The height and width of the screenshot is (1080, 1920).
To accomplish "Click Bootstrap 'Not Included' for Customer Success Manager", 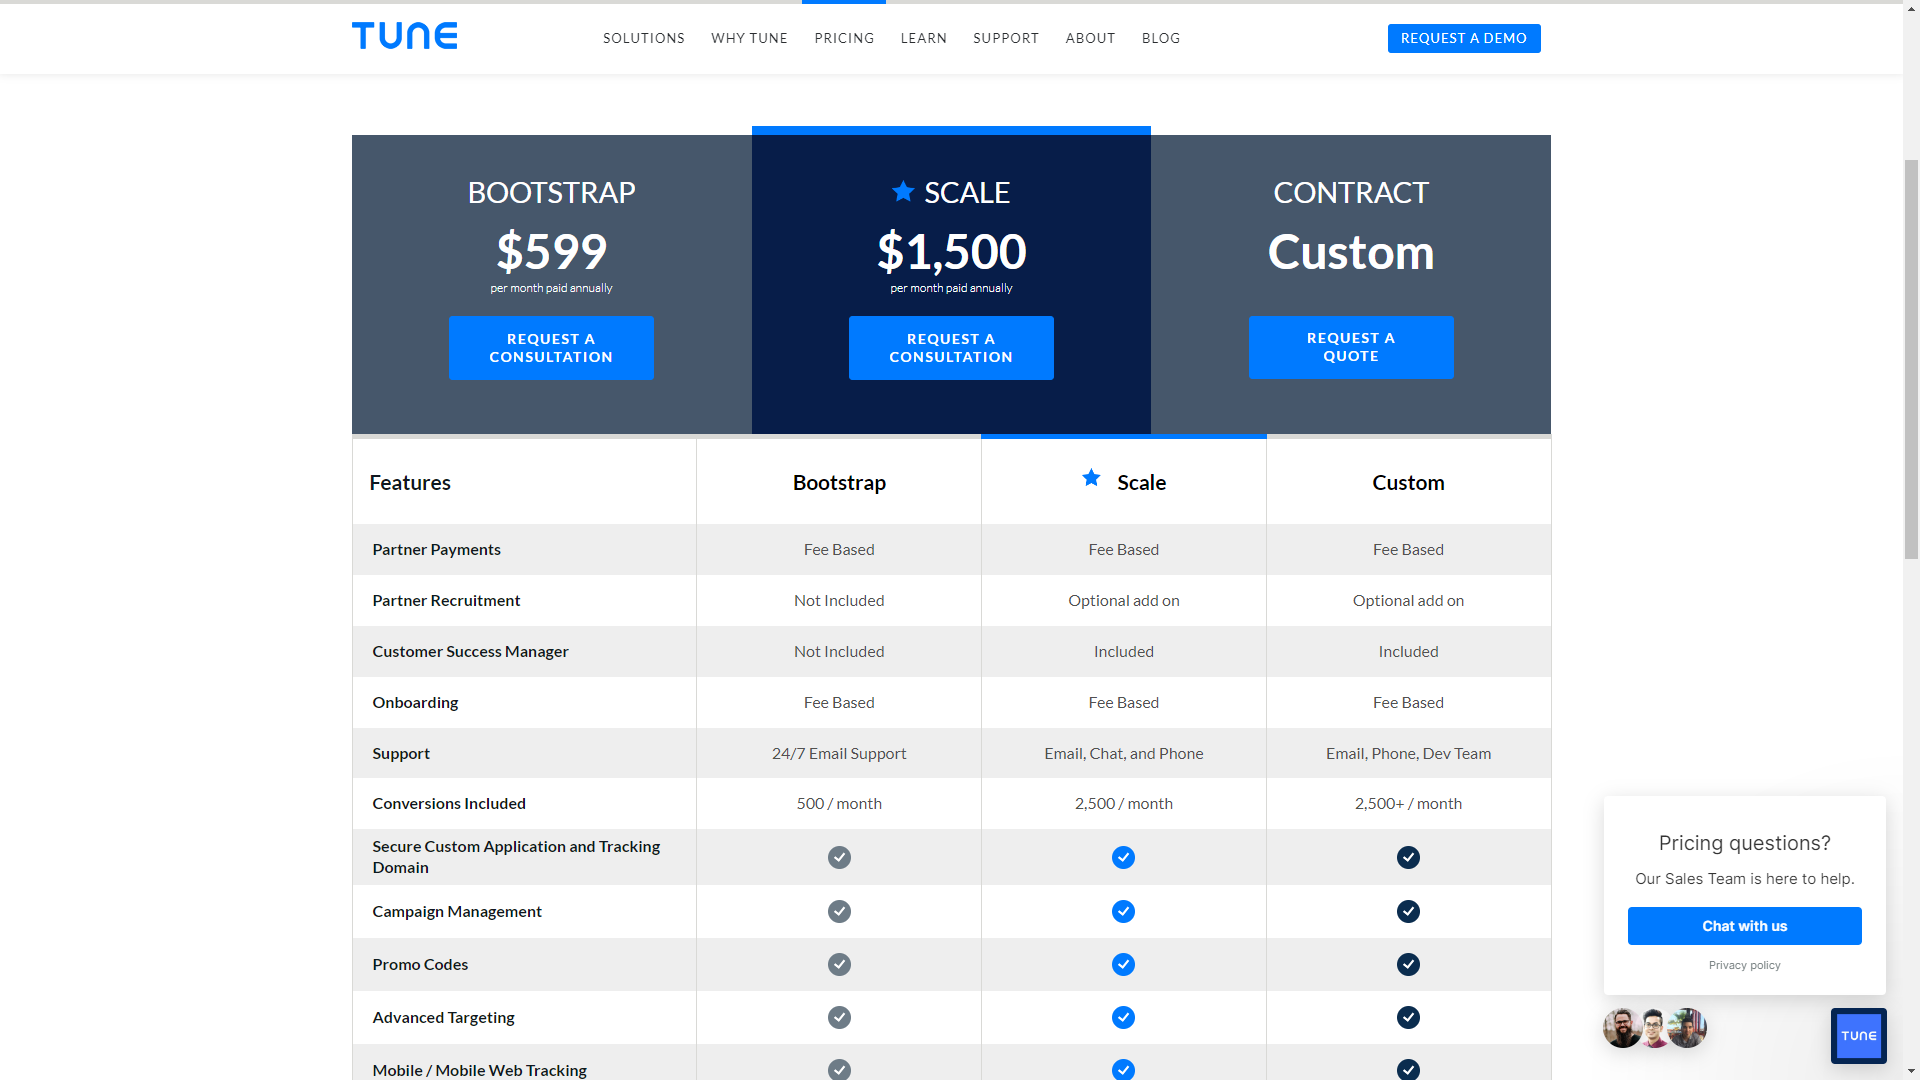I will click(x=839, y=651).
